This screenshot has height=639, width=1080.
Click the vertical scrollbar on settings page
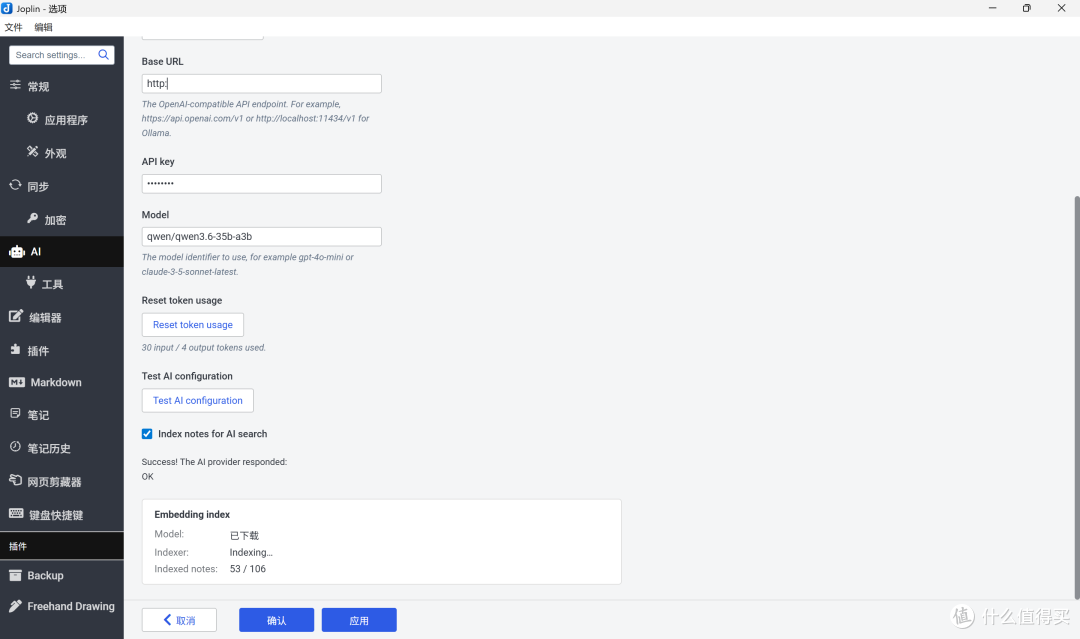1076,397
